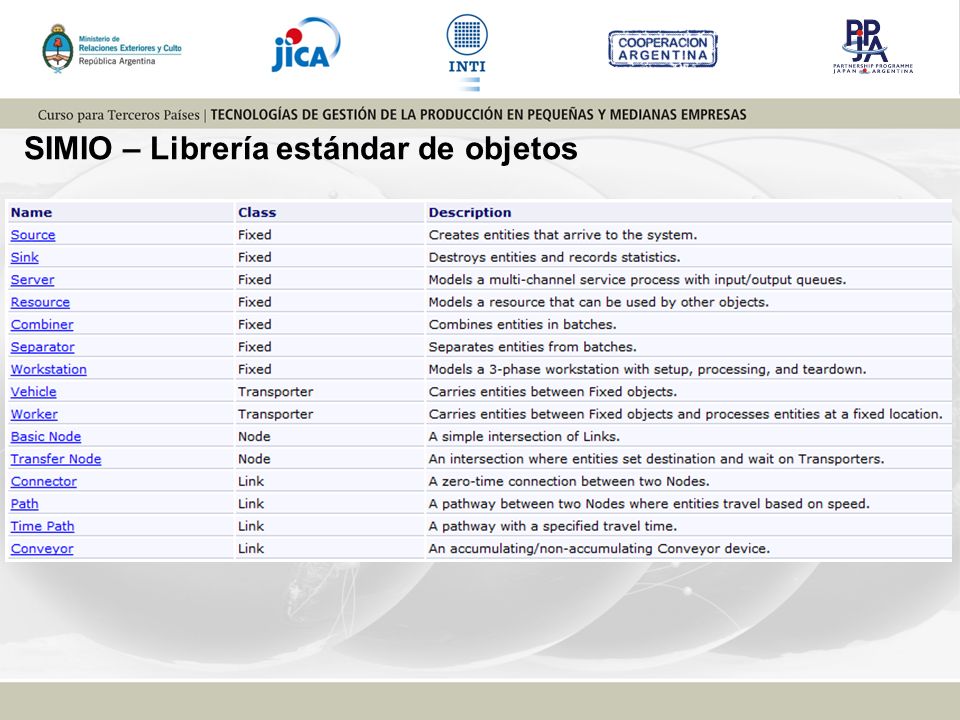This screenshot has width=960, height=720.
Task: Click the Node class cell in Transfer Node row
Action: pyautogui.click(x=254, y=459)
